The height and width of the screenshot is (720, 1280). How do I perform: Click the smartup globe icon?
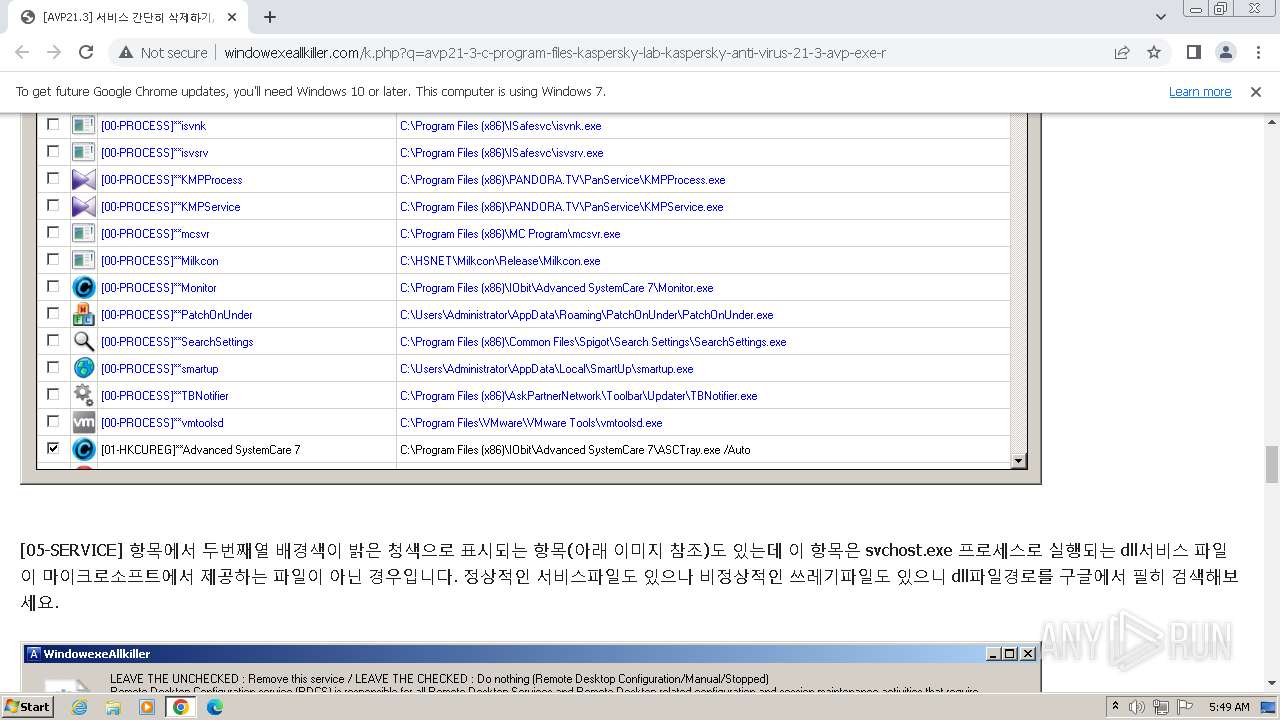[x=84, y=369]
